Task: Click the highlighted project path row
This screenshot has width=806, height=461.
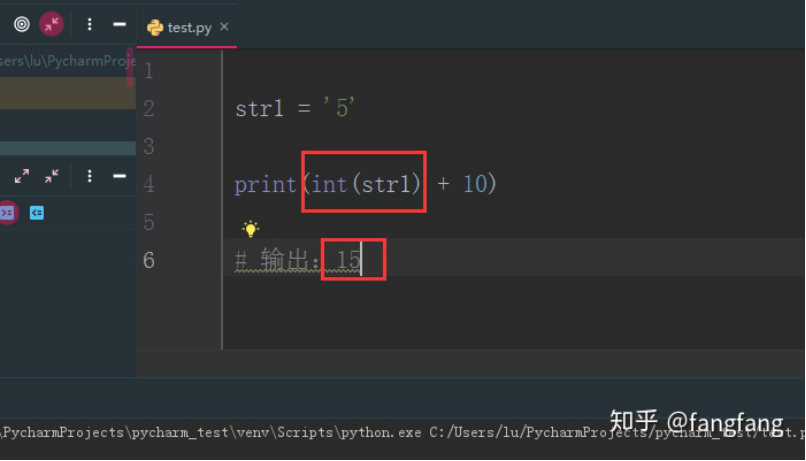Action: (x=67, y=94)
